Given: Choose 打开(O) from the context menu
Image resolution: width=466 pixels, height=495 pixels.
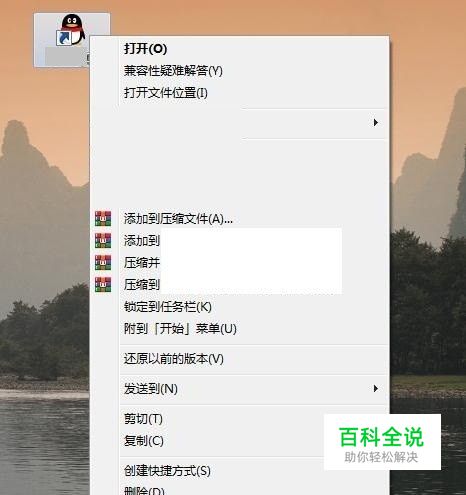Looking at the screenshot, I should click(x=145, y=49).
